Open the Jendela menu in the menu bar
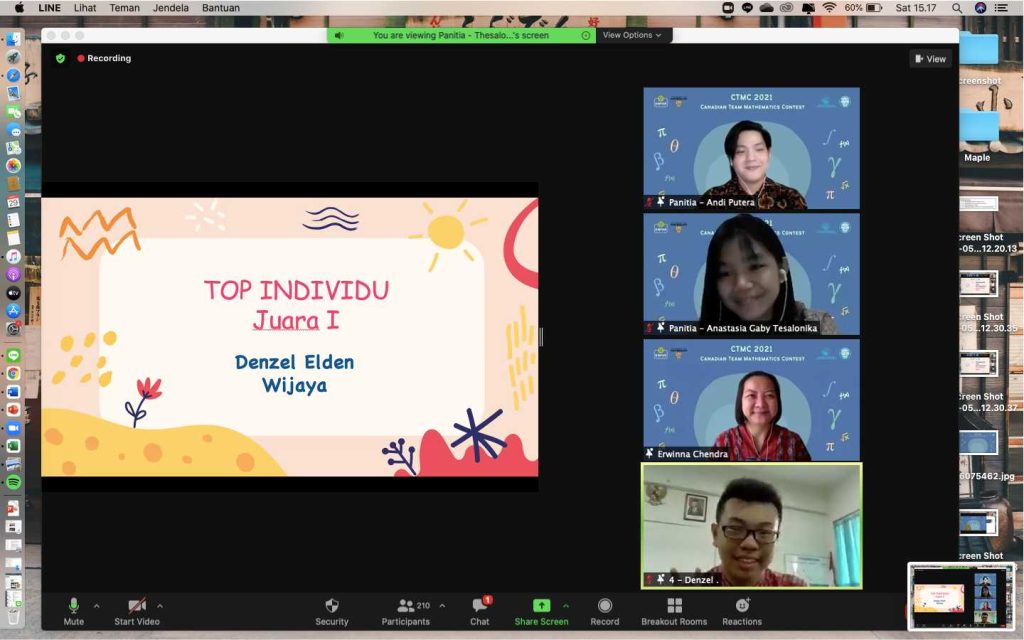Screen dimensions: 1024x640 coord(170,8)
